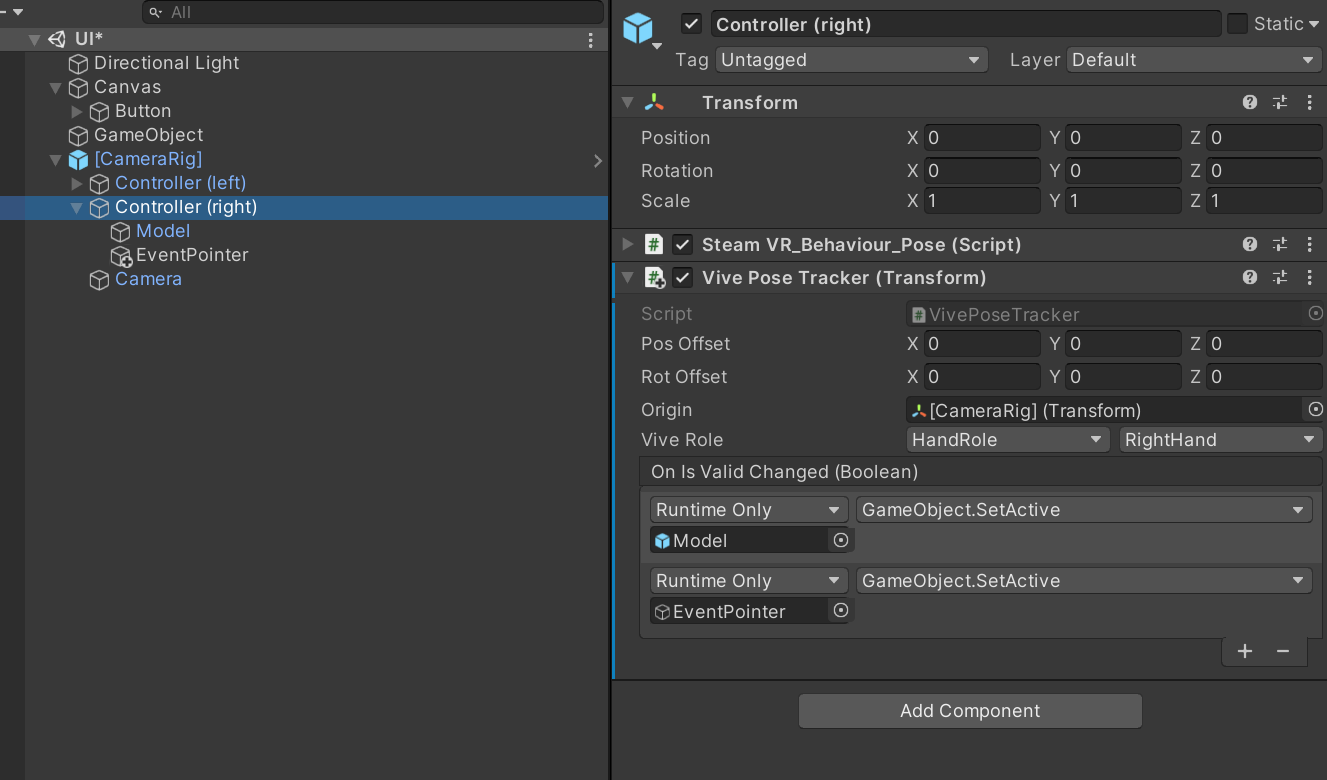
Task: Open Transform component kebab menu
Action: tap(1310, 102)
